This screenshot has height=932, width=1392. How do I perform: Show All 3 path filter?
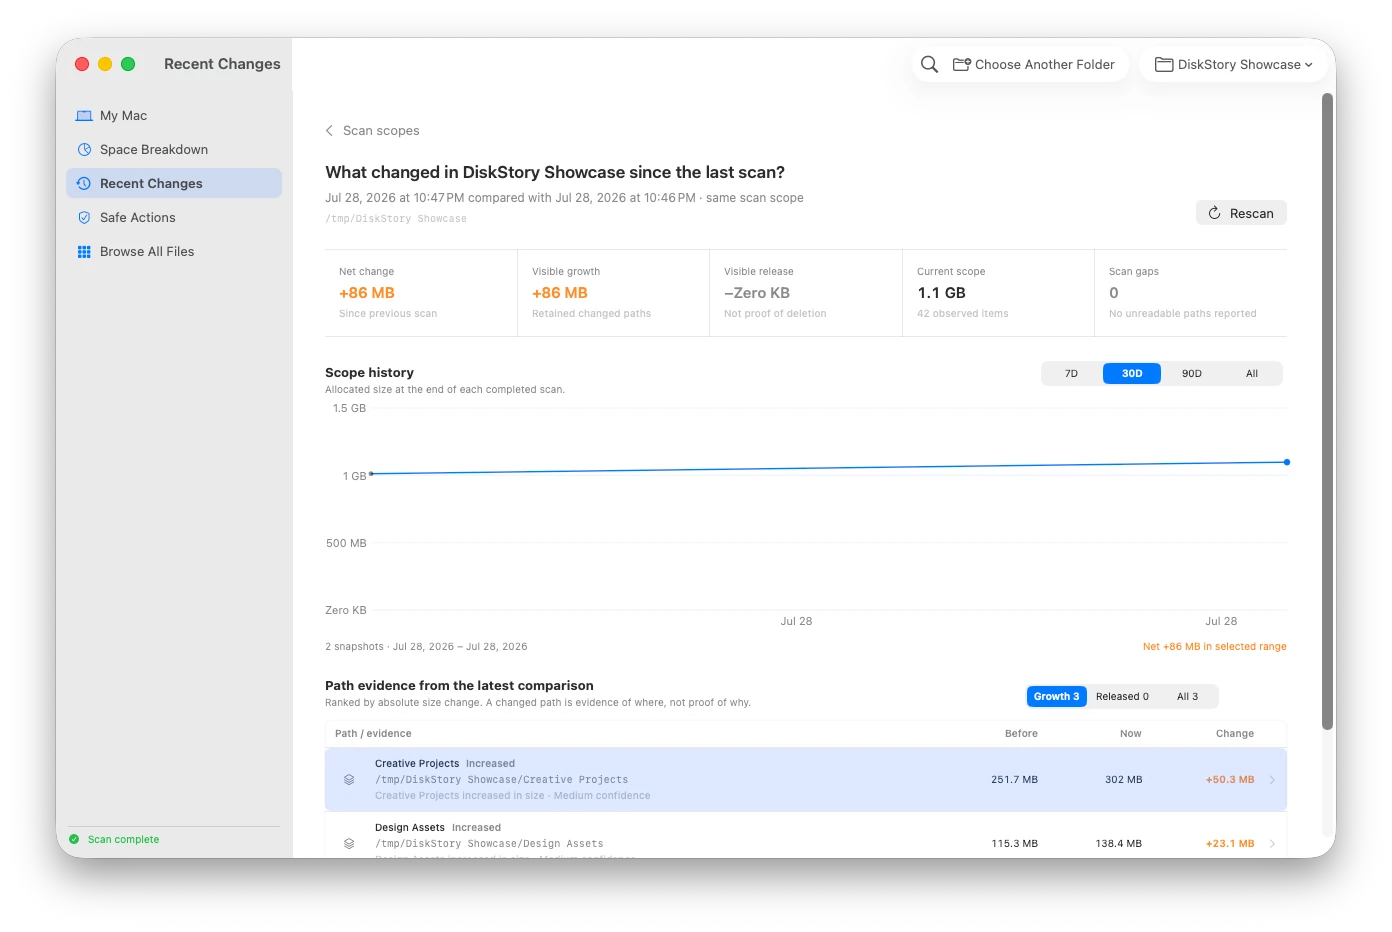[1187, 697]
